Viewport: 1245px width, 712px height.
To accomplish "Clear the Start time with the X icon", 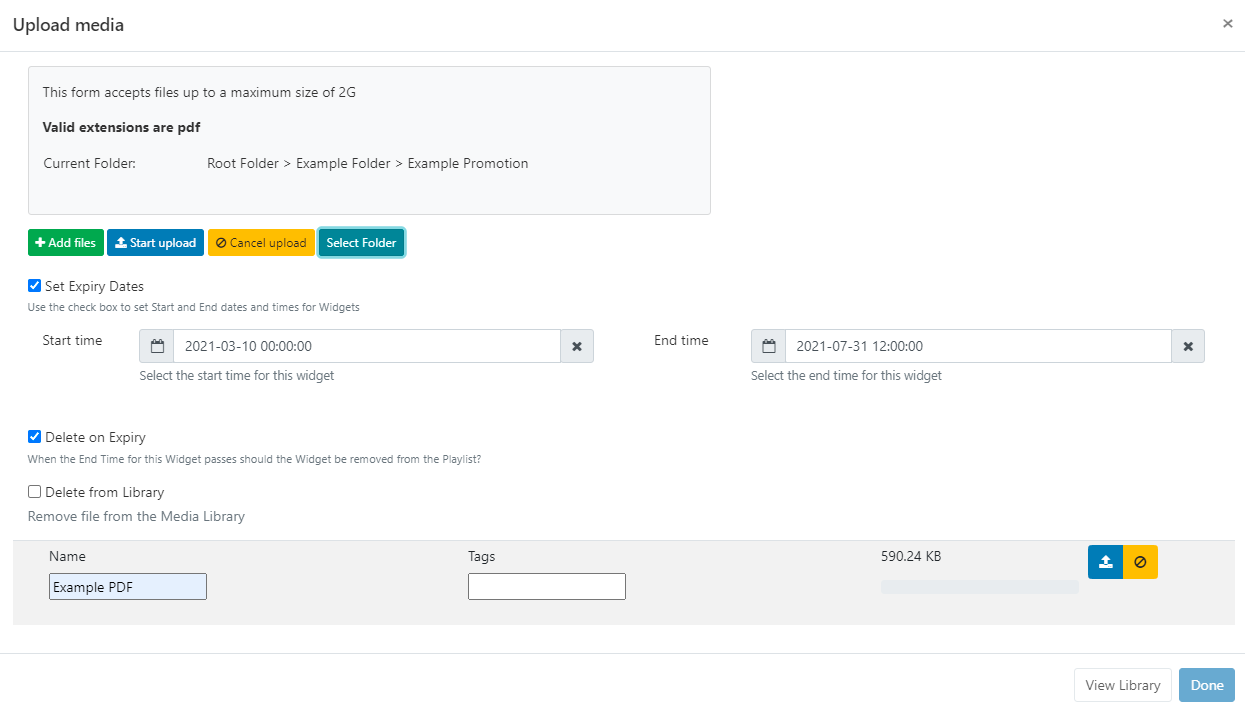I will tap(577, 346).
